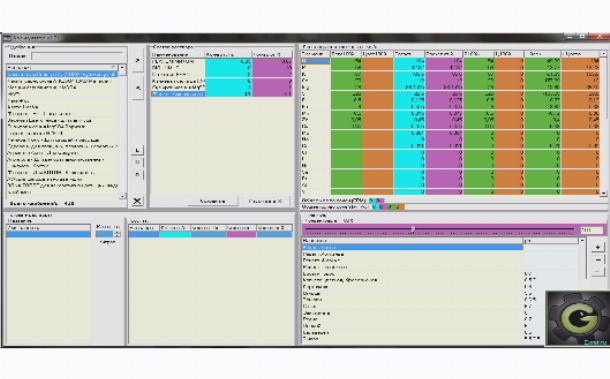610x379 pixels.
Task: Click the second middle-column button with letter icon
Action: point(138,88)
